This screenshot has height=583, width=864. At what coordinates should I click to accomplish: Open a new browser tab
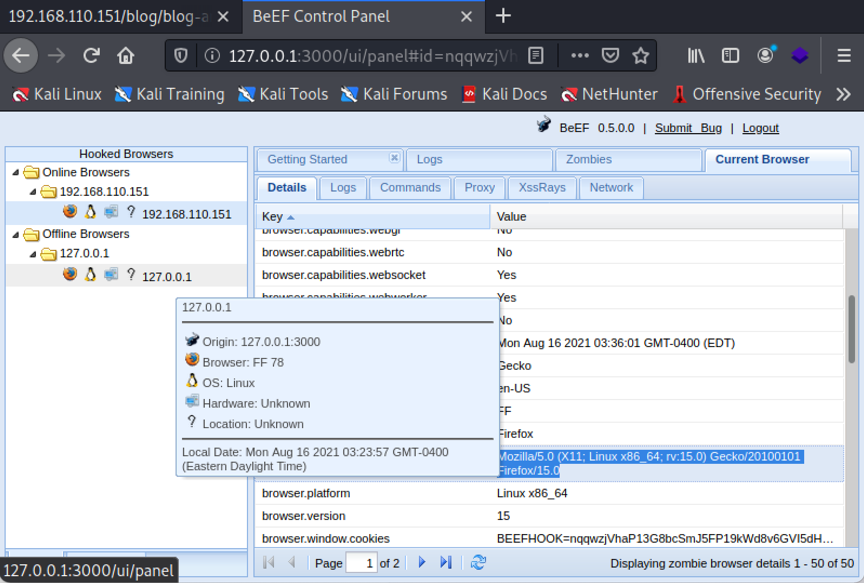coord(503,16)
